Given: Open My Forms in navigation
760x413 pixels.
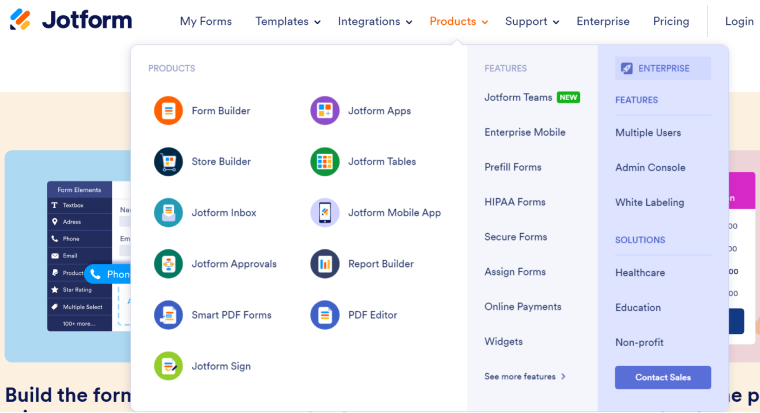Looking at the screenshot, I should (x=206, y=21).
